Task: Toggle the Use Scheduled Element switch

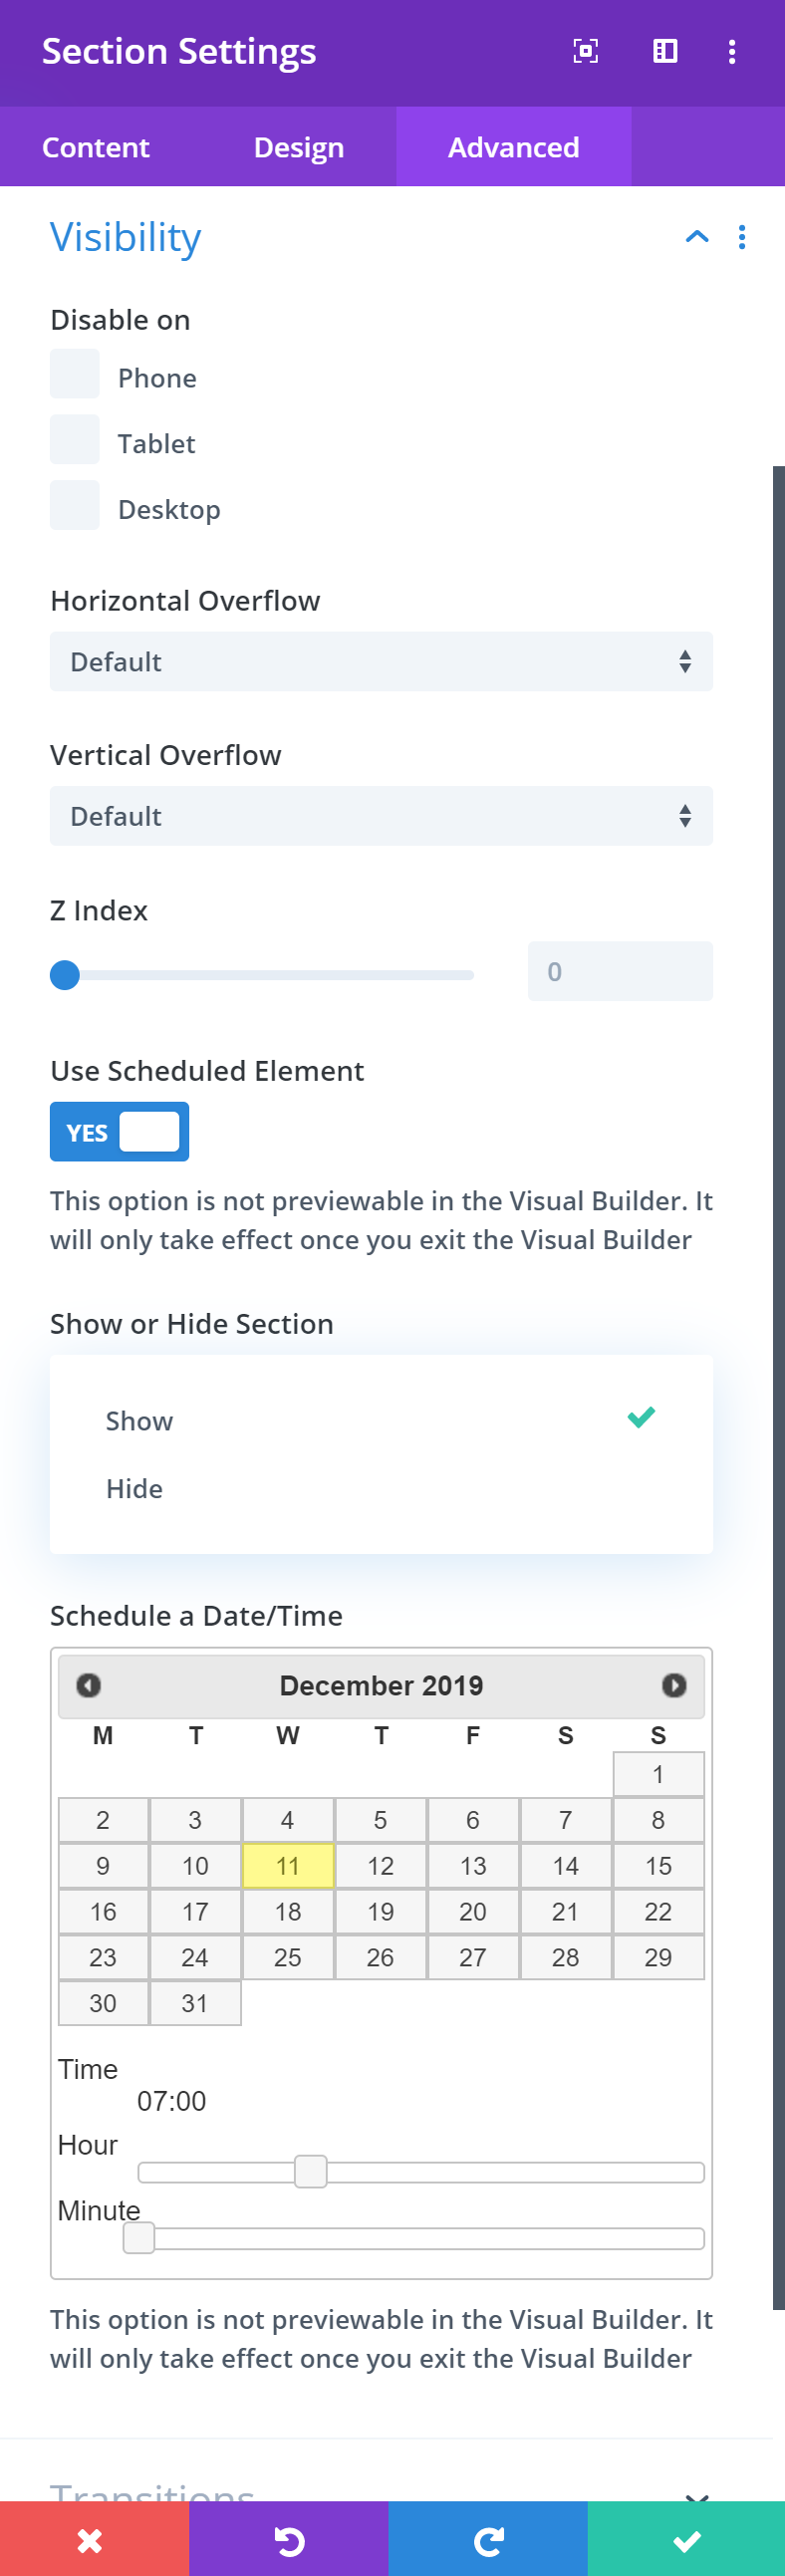Action: [x=120, y=1132]
